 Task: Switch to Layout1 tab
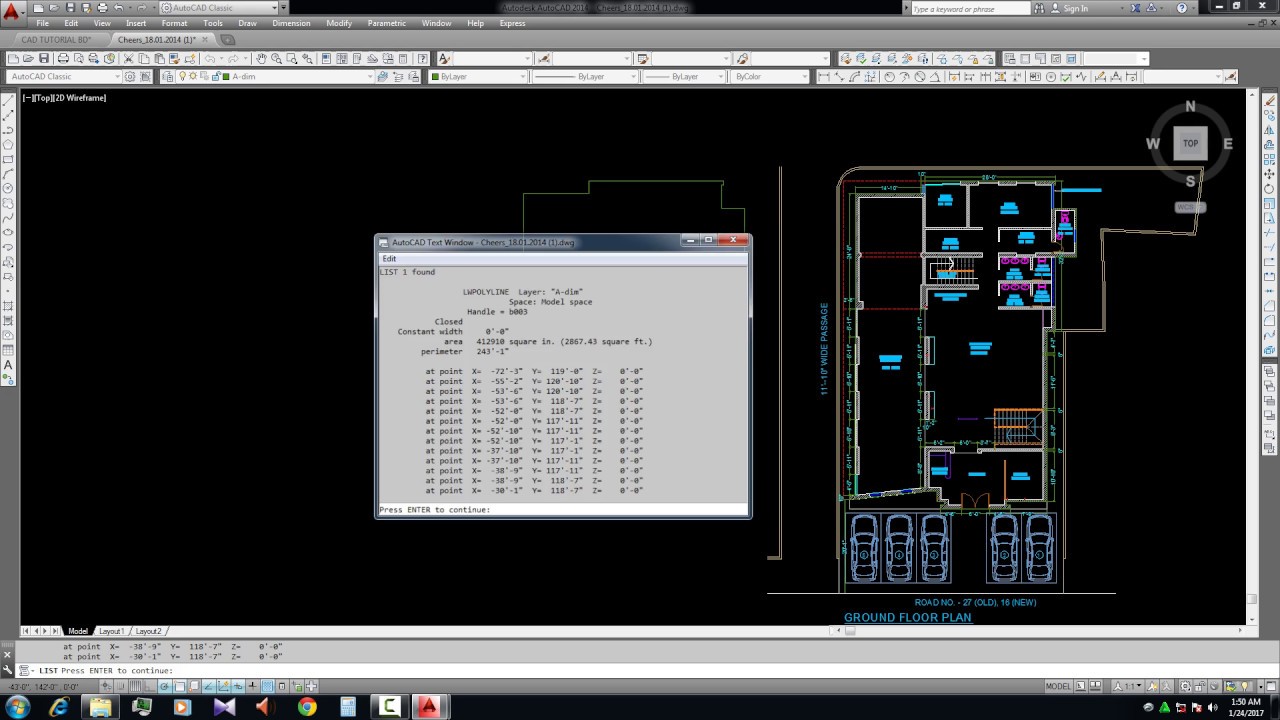[x=111, y=631]
